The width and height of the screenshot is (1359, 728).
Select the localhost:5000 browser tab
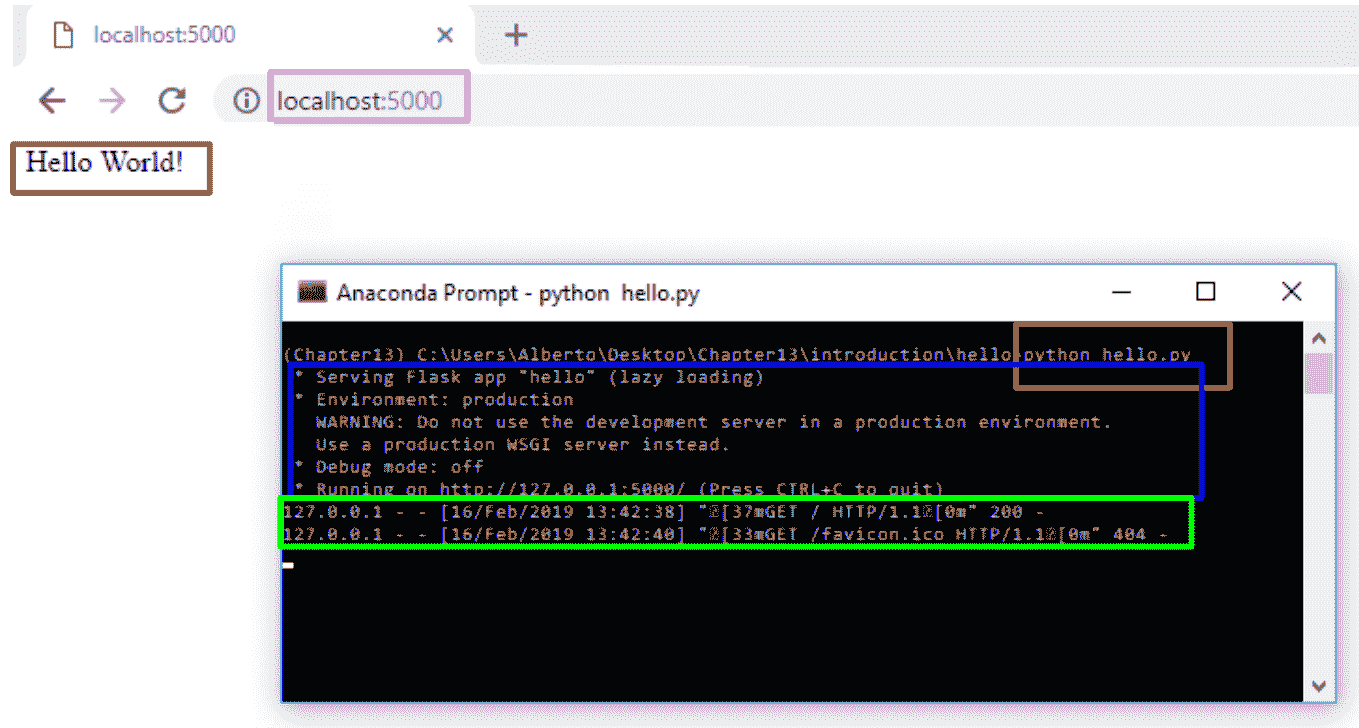pos(165,36)
